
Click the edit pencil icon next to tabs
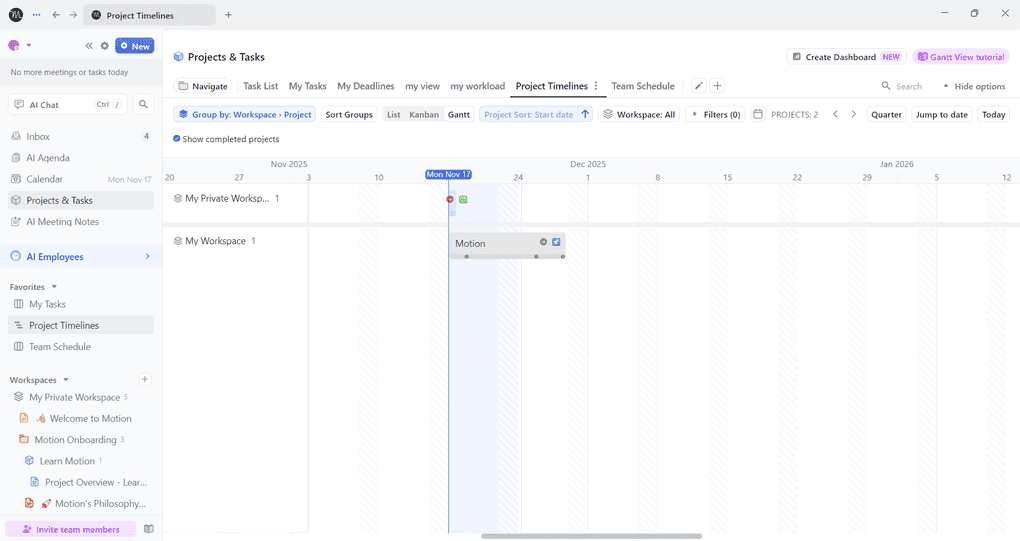click(x=699, y=86)
